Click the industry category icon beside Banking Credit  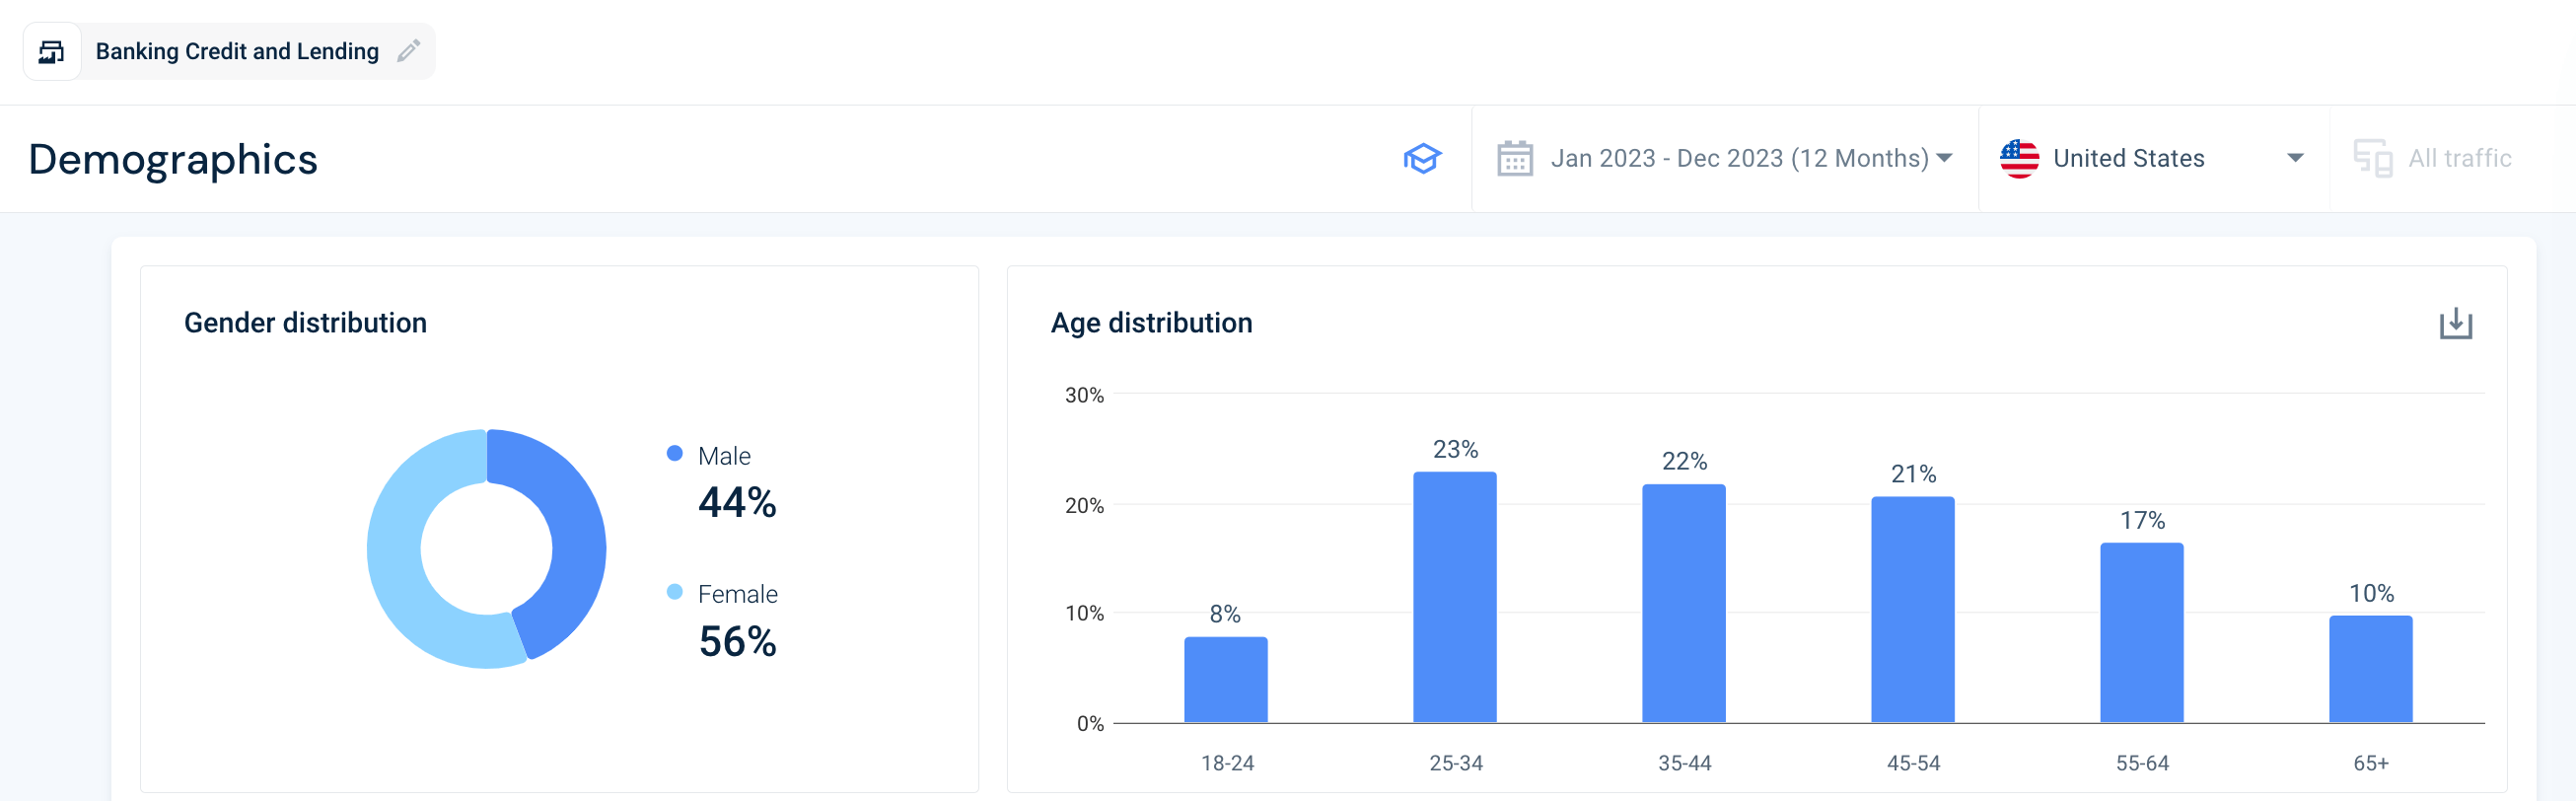tap(51, 51)
